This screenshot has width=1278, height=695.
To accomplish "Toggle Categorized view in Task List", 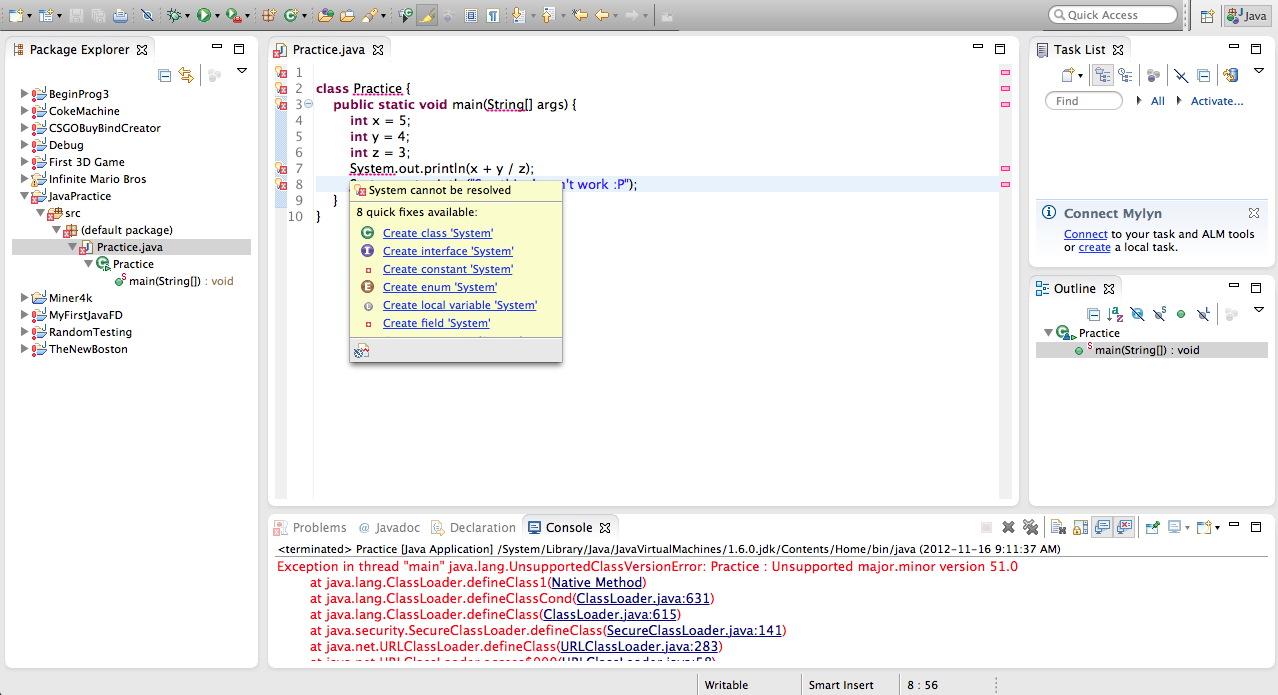I will click(x=1103, y=75).
